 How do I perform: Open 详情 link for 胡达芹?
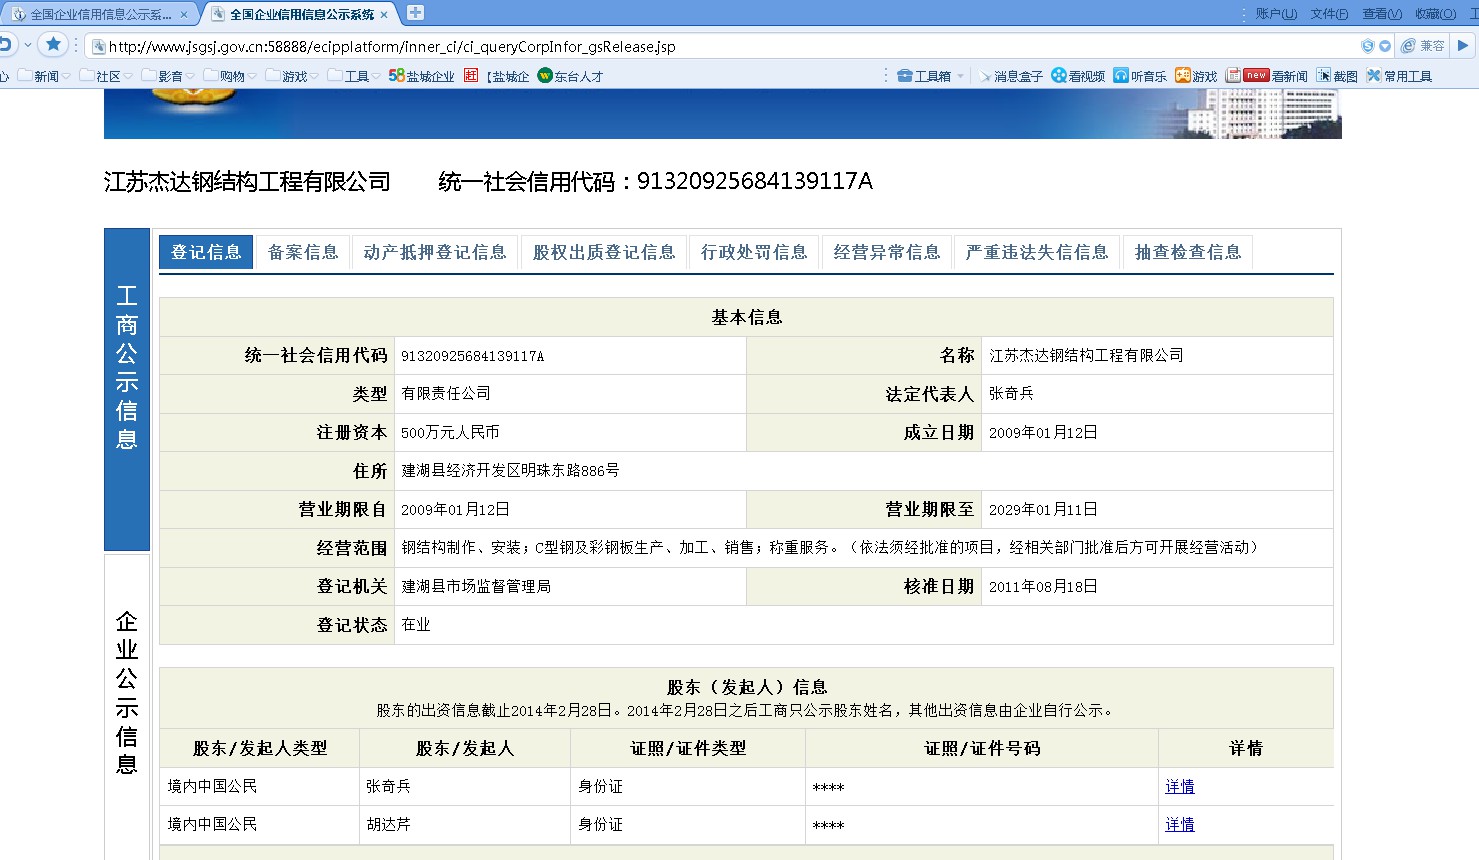click(x=1180, y=825)
